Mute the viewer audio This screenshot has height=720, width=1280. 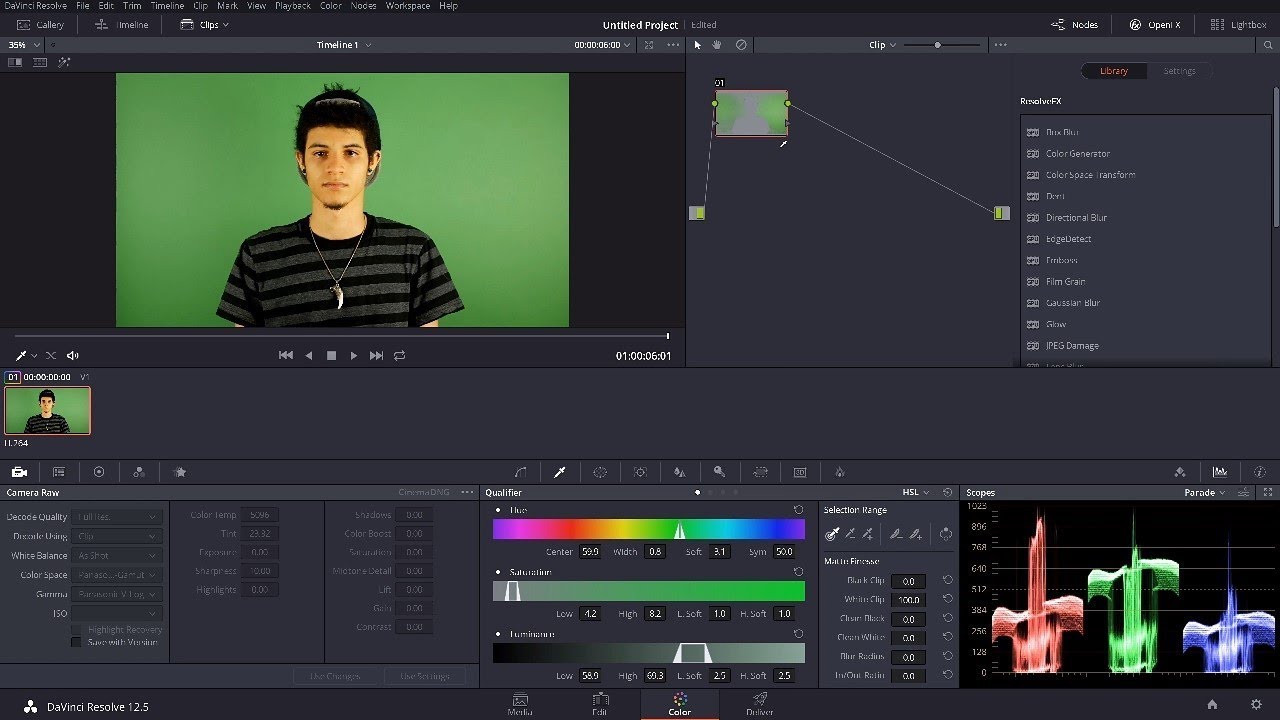click(73, 356)
